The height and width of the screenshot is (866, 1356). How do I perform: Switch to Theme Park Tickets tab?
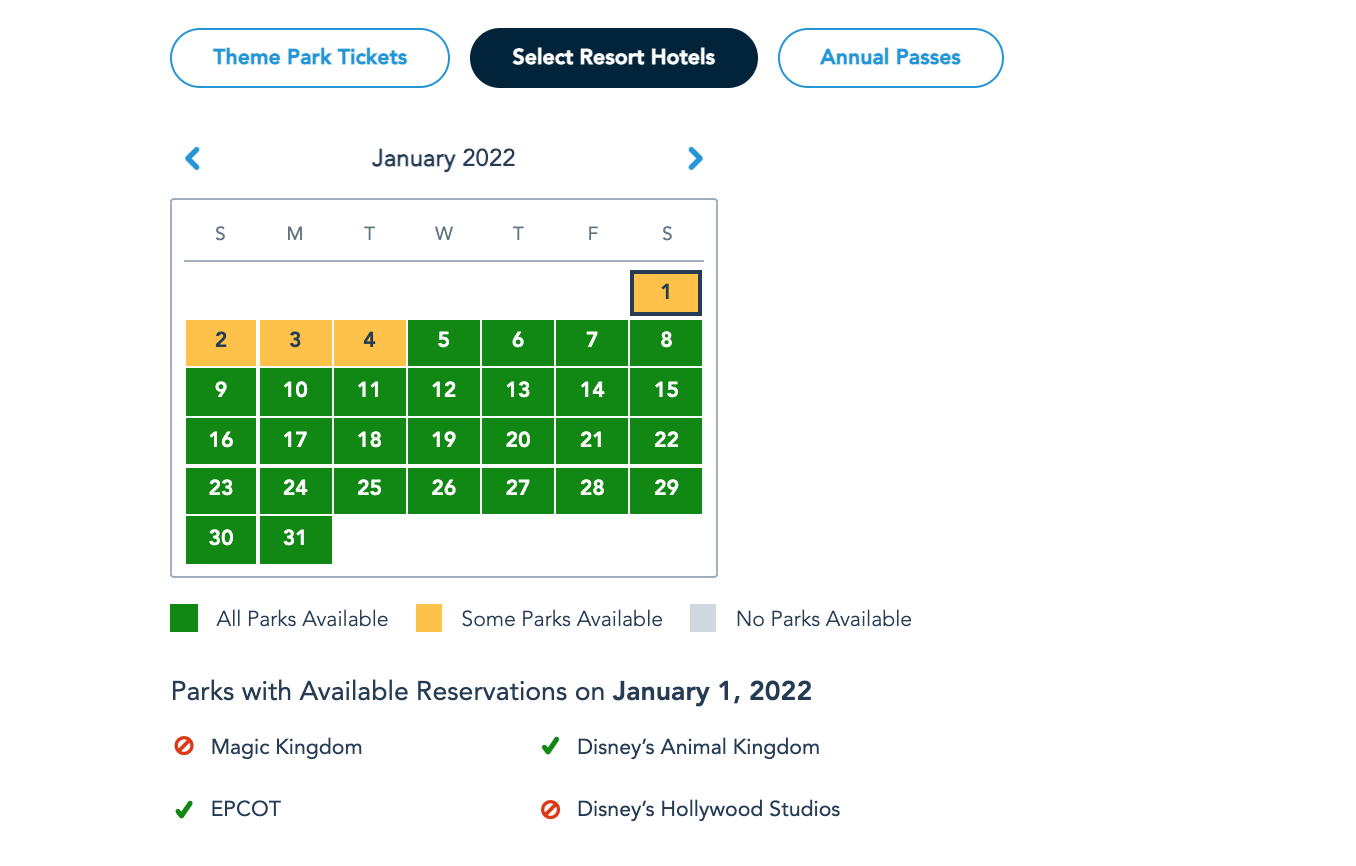(x=310, y=57)
